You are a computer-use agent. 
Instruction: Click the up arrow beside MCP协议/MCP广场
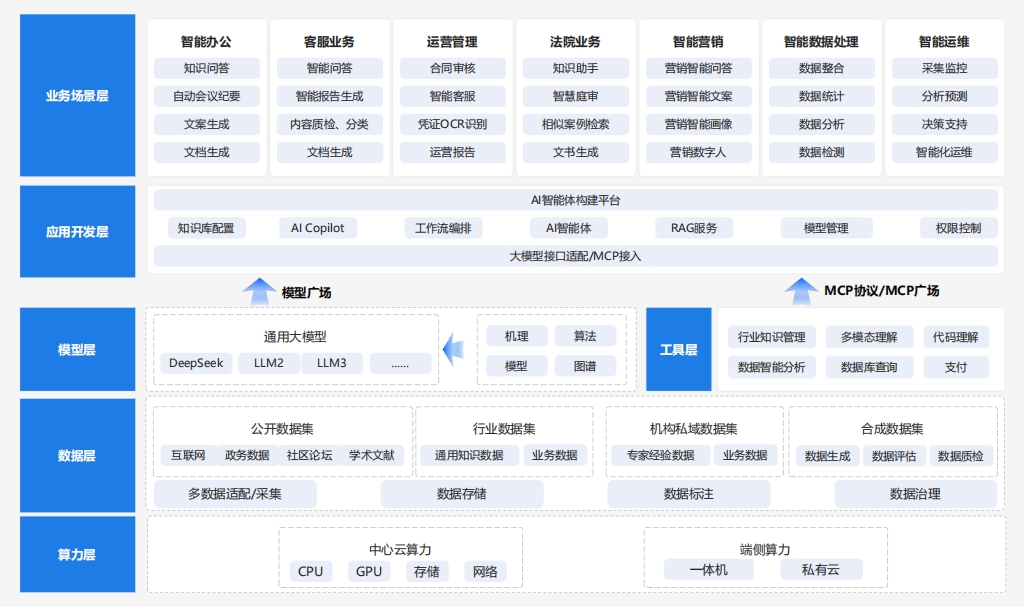799,291
